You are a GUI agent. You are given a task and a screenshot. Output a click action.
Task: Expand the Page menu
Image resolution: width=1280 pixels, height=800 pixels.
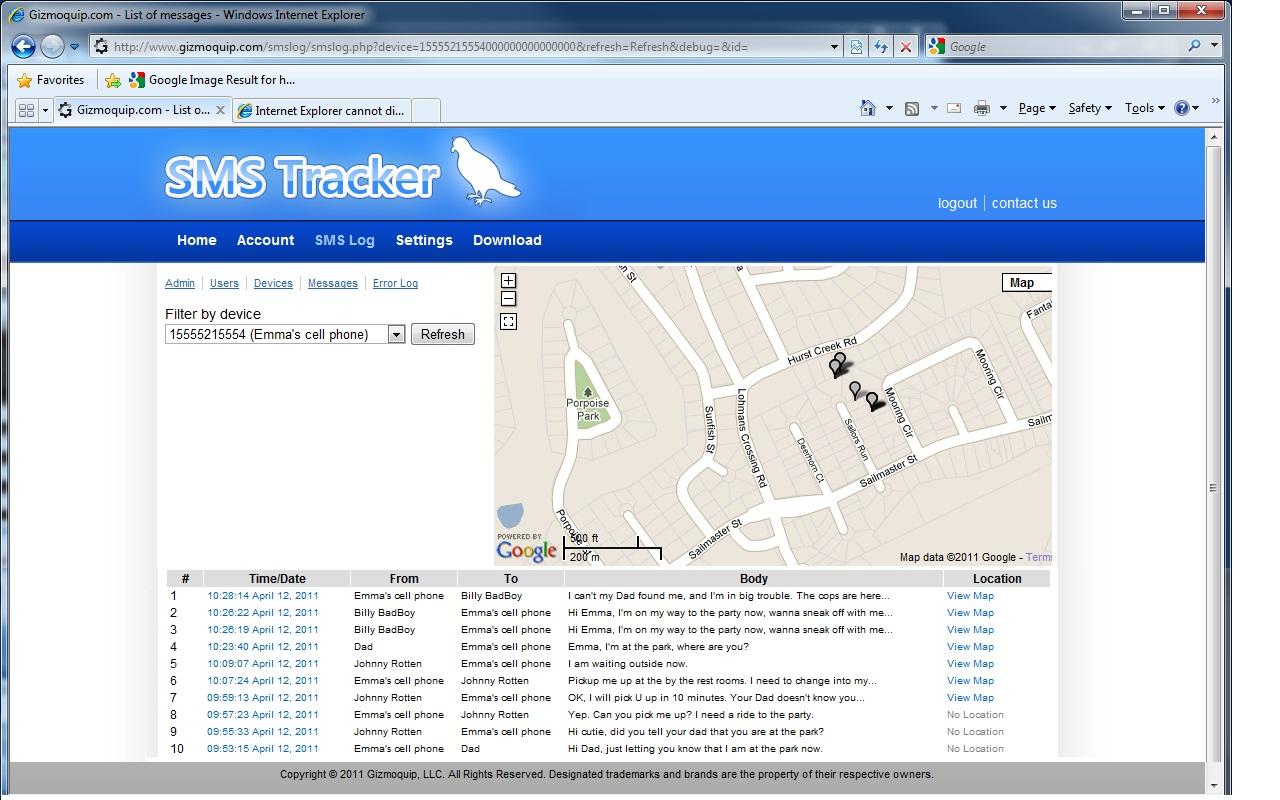(1037, 108)
